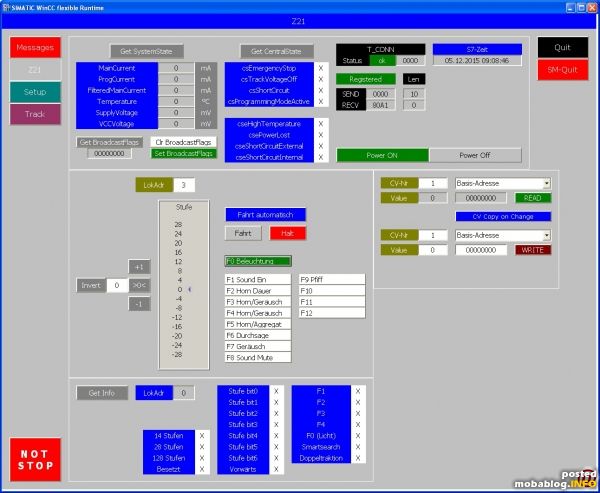Toggle F7 Geräusch function

pyautogui.click(x=258, y=346)
